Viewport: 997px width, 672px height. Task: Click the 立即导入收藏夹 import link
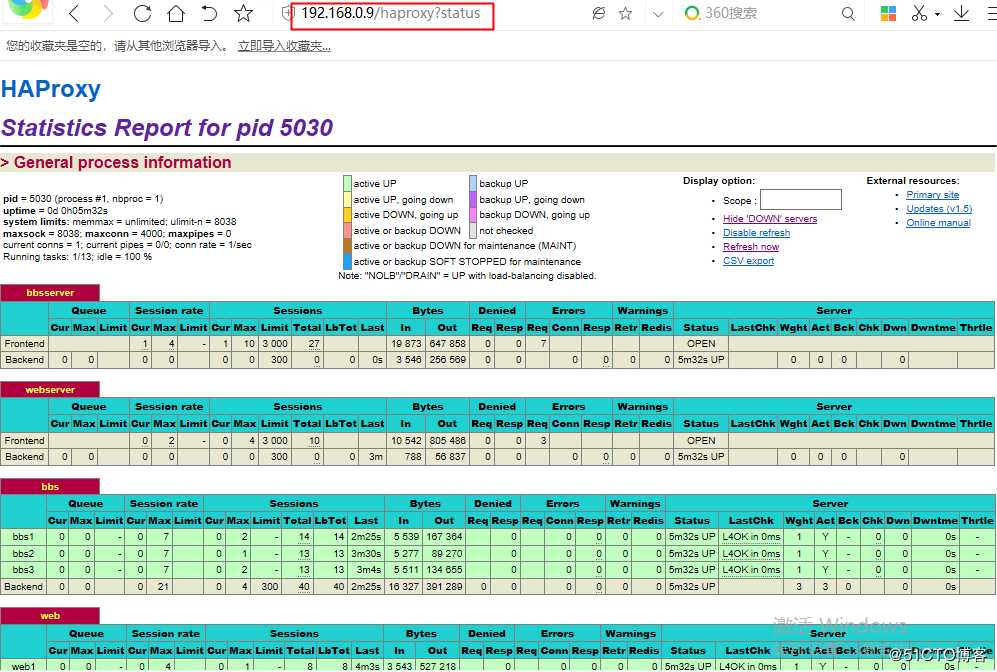point(284,46)
